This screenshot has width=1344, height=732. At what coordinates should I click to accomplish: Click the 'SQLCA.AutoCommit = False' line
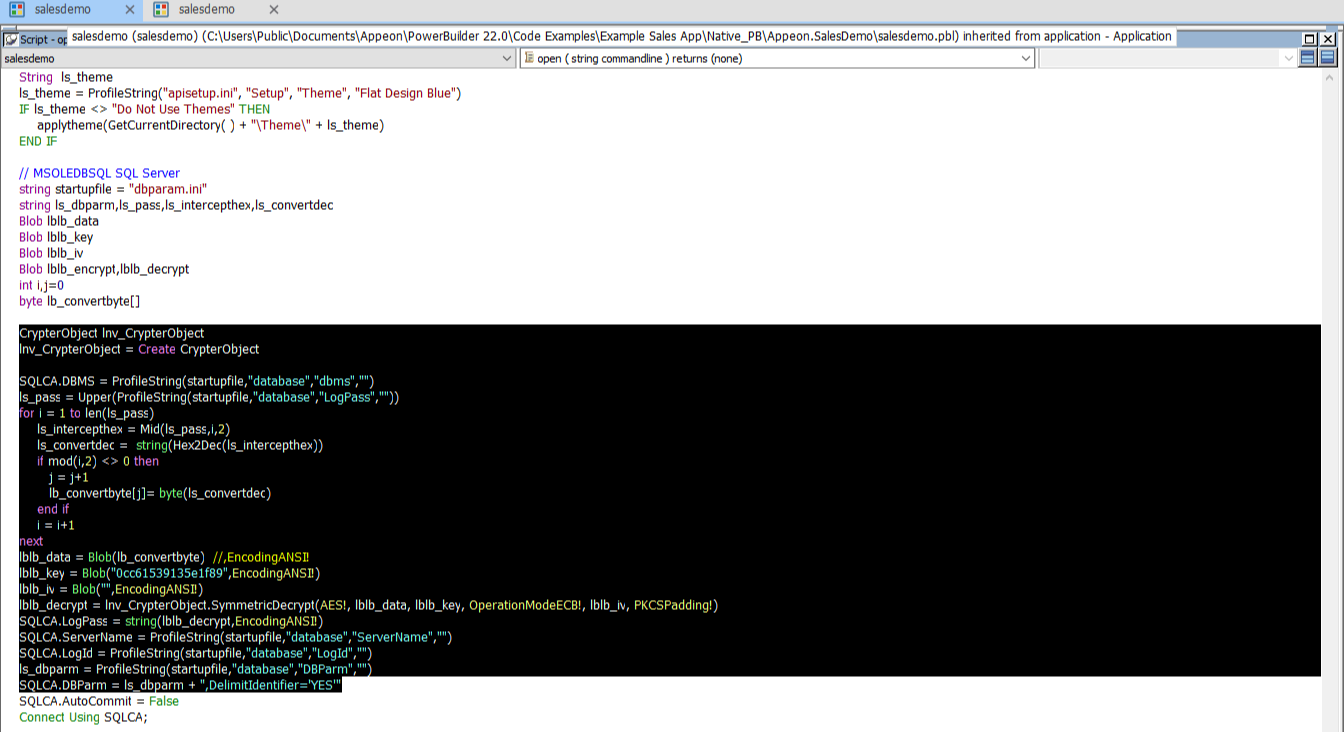[99, 701]
